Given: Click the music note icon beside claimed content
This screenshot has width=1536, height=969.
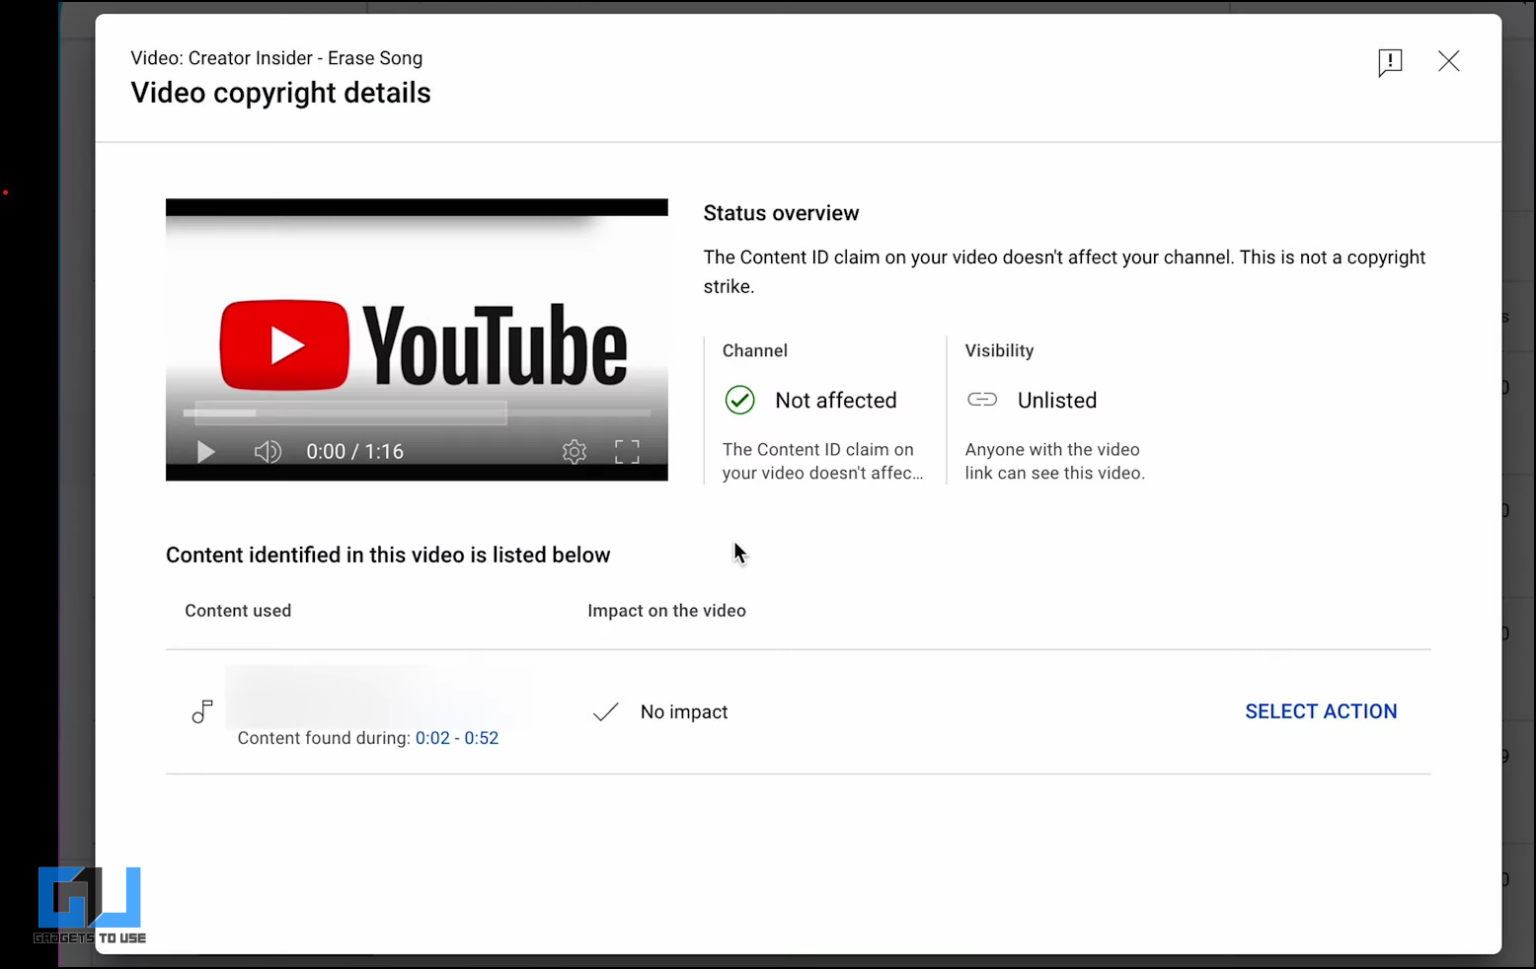Looking at the screenshot, I should 202,711.
